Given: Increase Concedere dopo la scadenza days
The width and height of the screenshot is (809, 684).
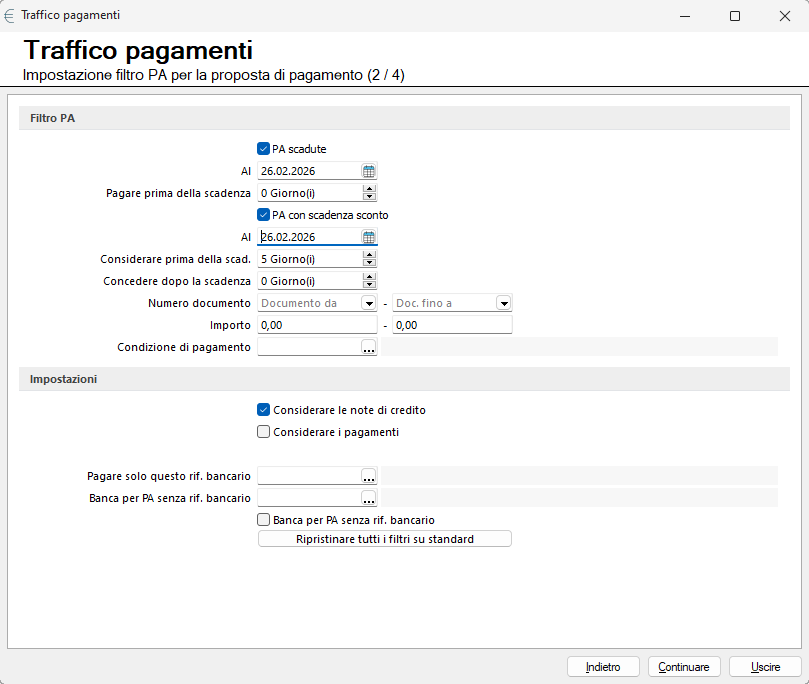Looking at the screenshot, I should tap(369, 277).
